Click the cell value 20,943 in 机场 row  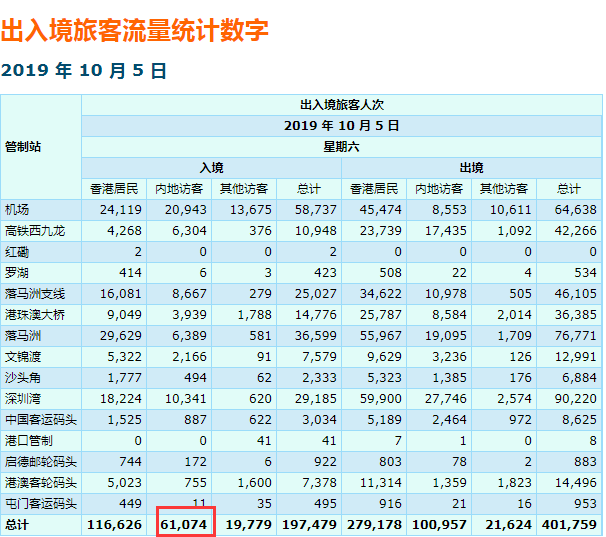(186, 210)
